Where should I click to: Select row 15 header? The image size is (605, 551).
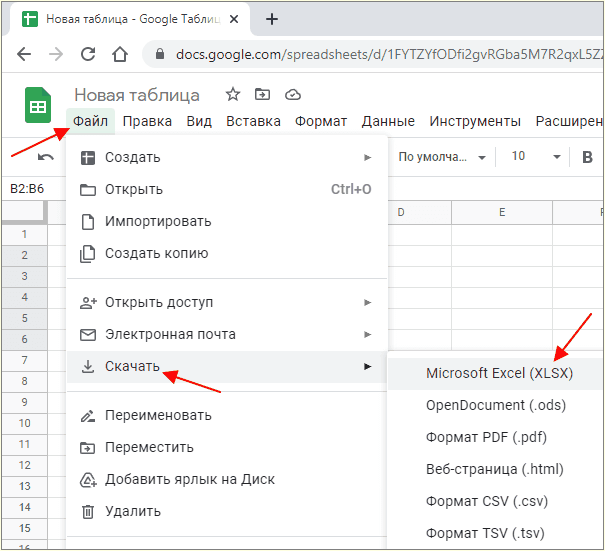point(24,529)
